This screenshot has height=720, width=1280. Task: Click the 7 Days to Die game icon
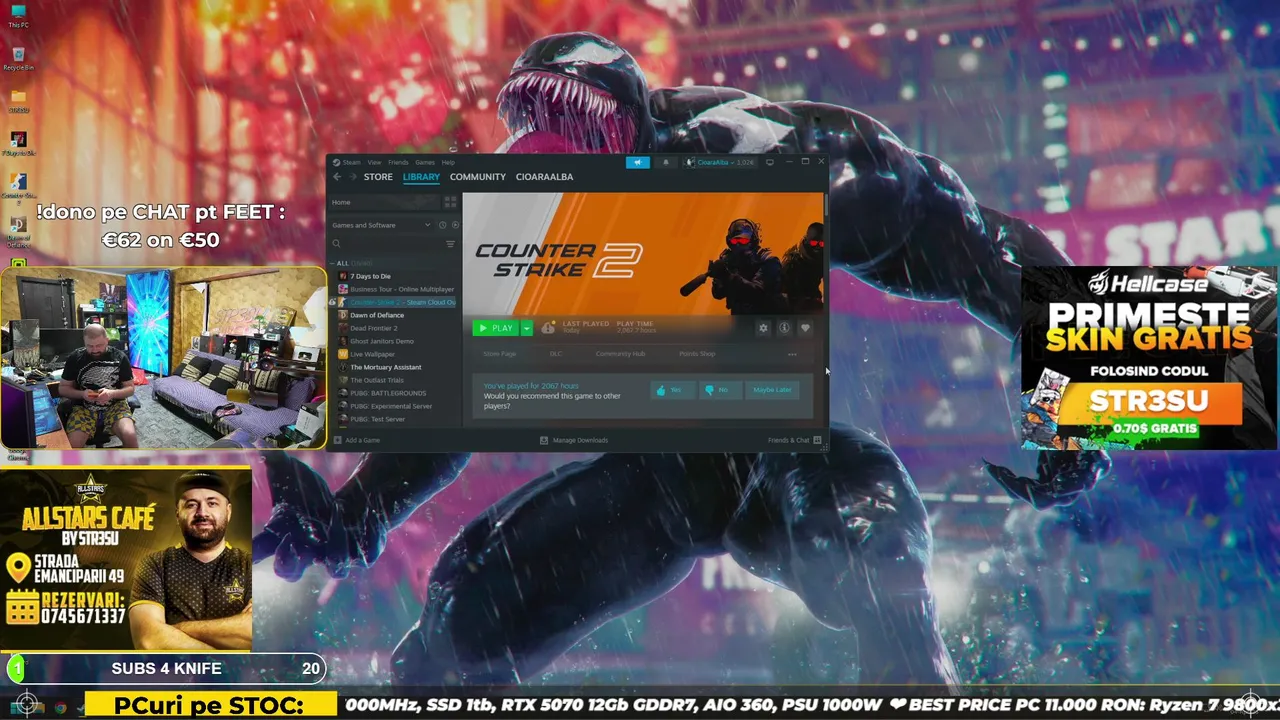pos(343,276)
